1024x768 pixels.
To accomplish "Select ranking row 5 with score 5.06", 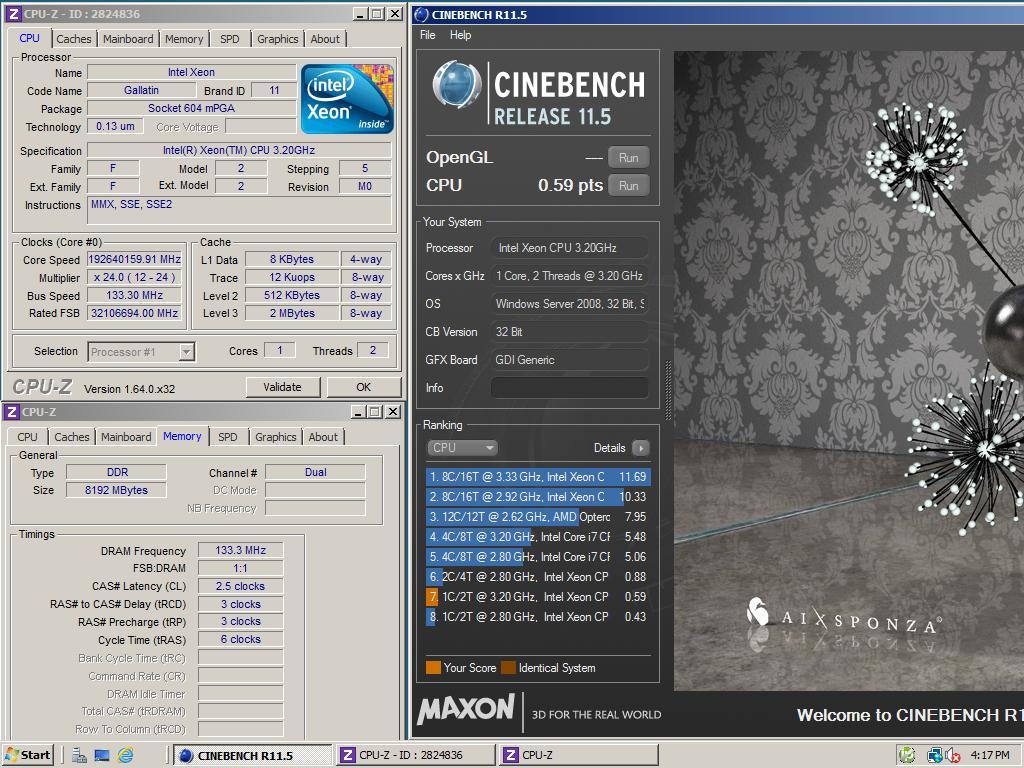I will click(x=538, y=557).
